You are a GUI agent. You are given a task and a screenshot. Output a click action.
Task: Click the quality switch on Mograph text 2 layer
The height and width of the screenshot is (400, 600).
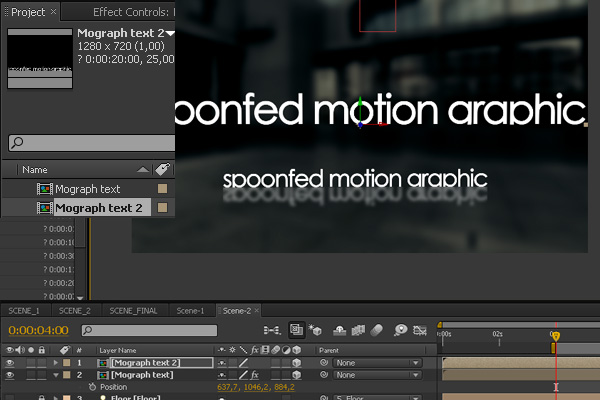point(243,362)
